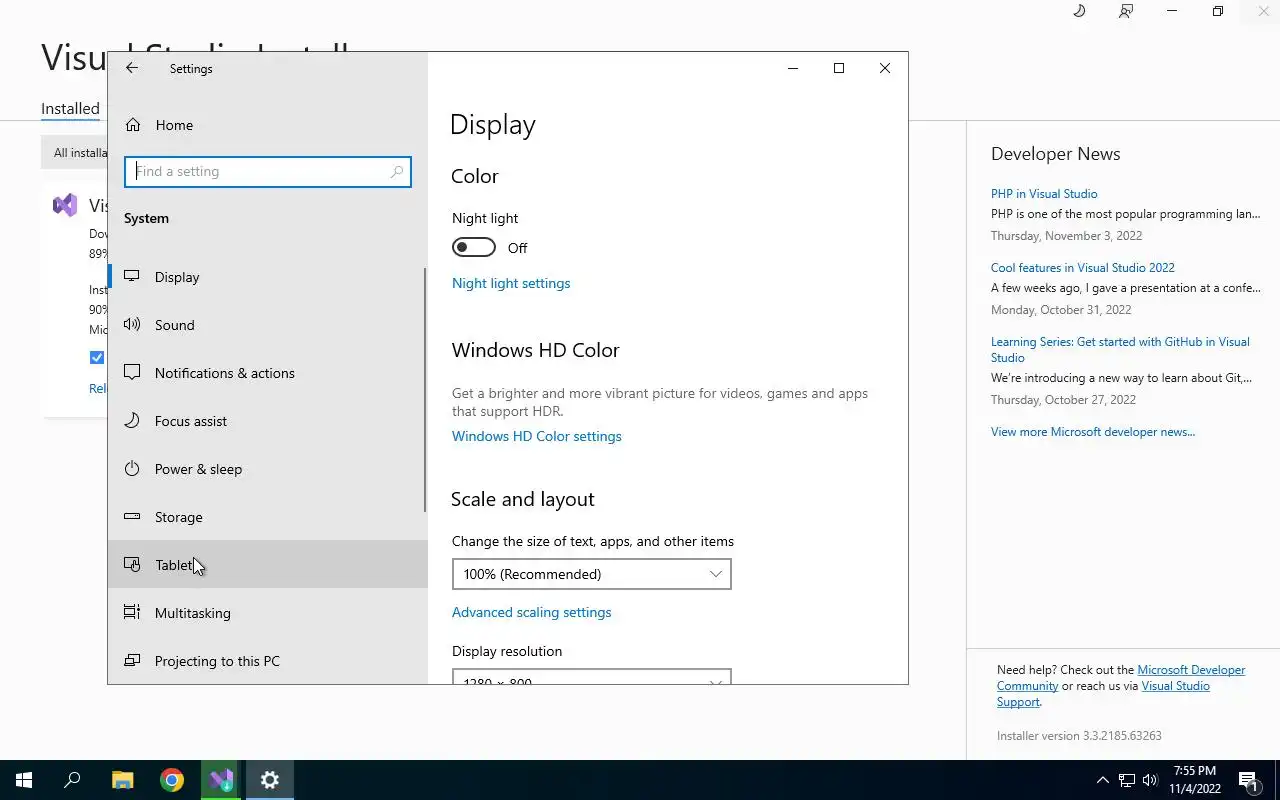The height and width of the screenshot is (800, 1280).
Task: Click the Power & sleep icon
Action: (132, 468)
